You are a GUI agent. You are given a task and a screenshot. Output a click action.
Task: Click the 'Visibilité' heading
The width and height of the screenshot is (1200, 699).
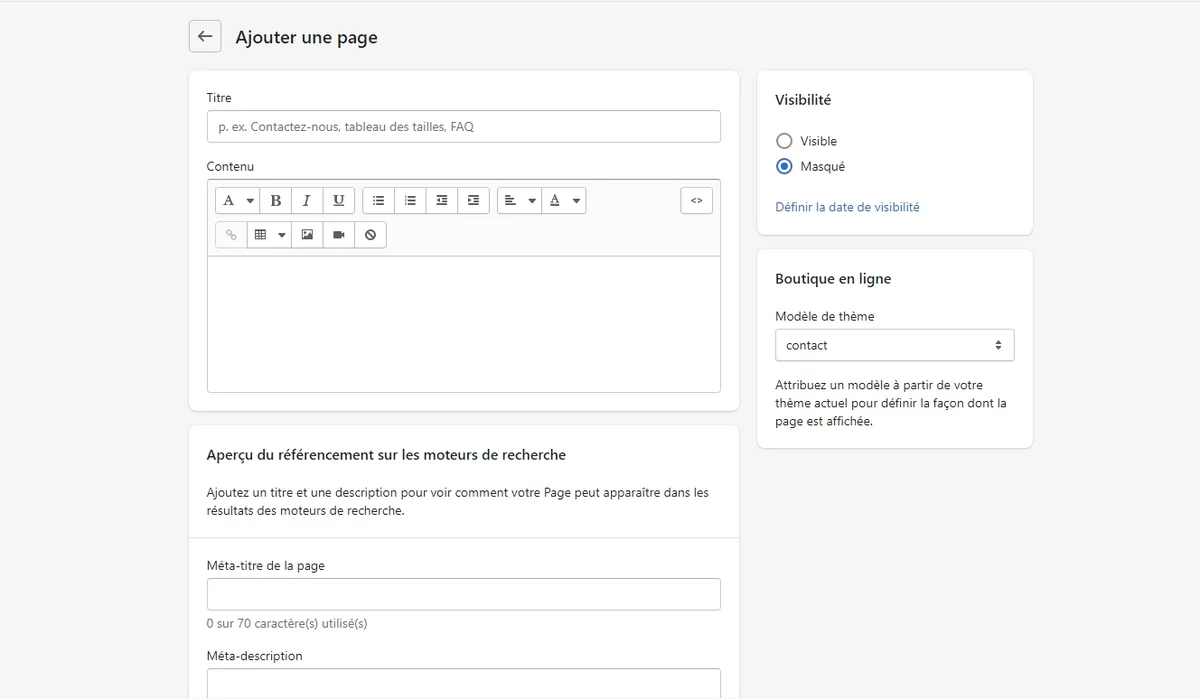(803, 100)
